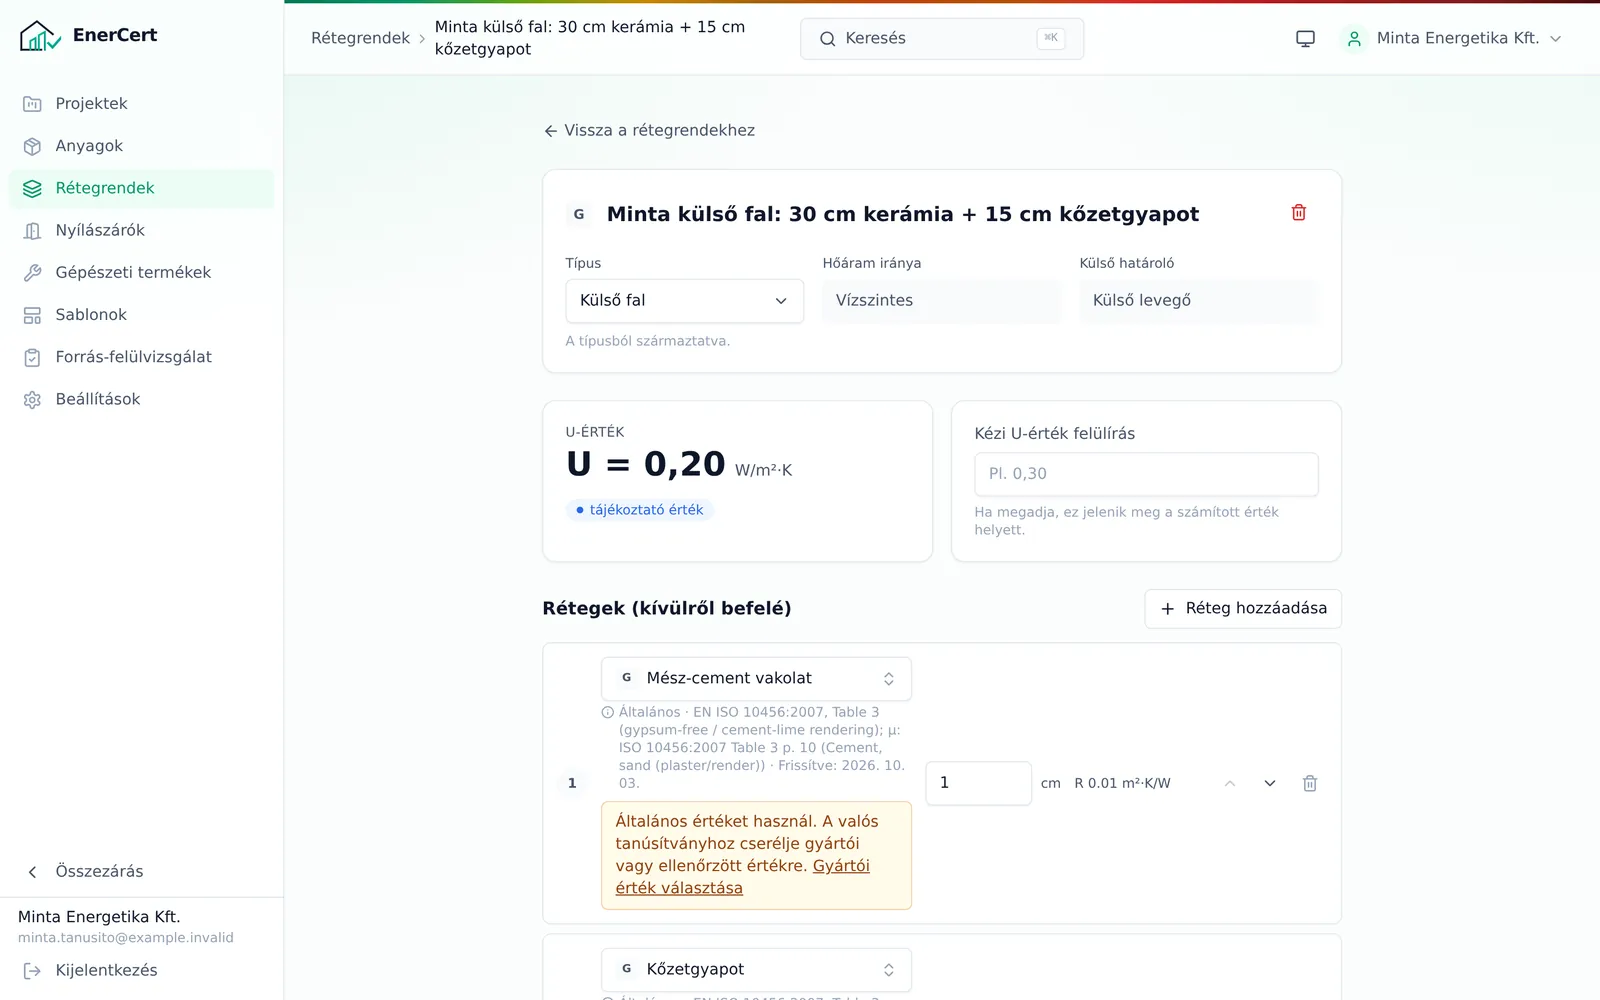Move Mész-cement vakolat layer up with arrow
The height and width of the screenshot is (1000, 1600).
[x=1229, y=783]
